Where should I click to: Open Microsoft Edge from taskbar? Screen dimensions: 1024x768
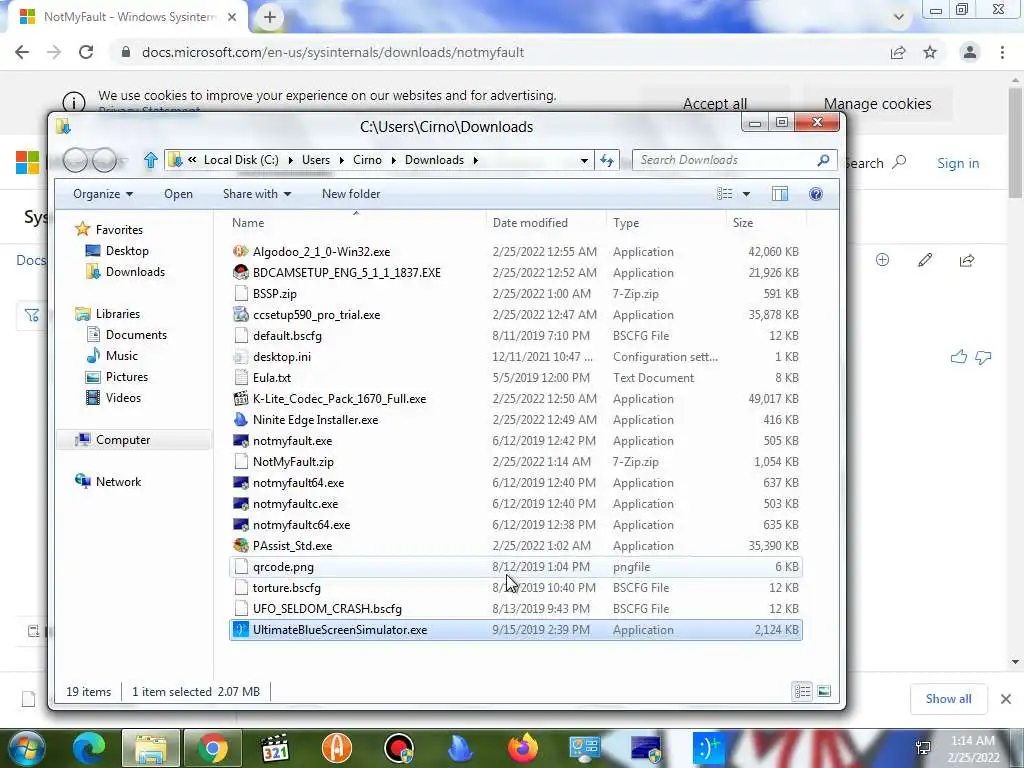point(88,748)
